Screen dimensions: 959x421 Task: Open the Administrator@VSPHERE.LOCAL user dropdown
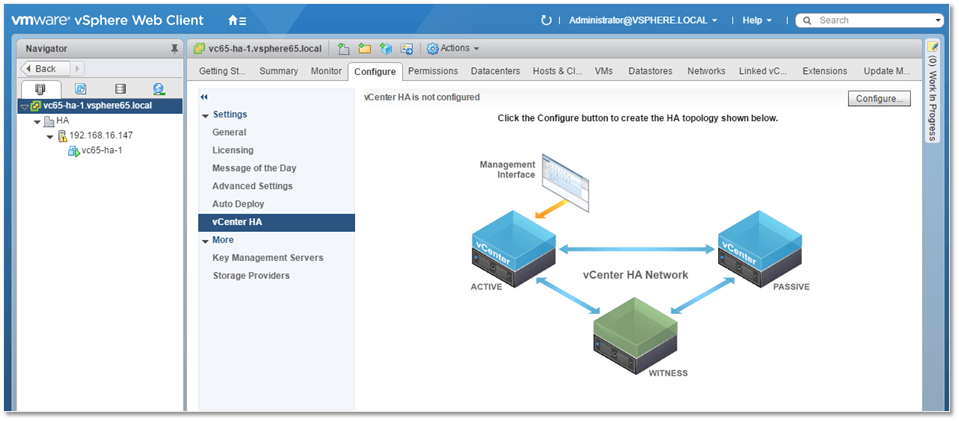(x=643, y=20)
